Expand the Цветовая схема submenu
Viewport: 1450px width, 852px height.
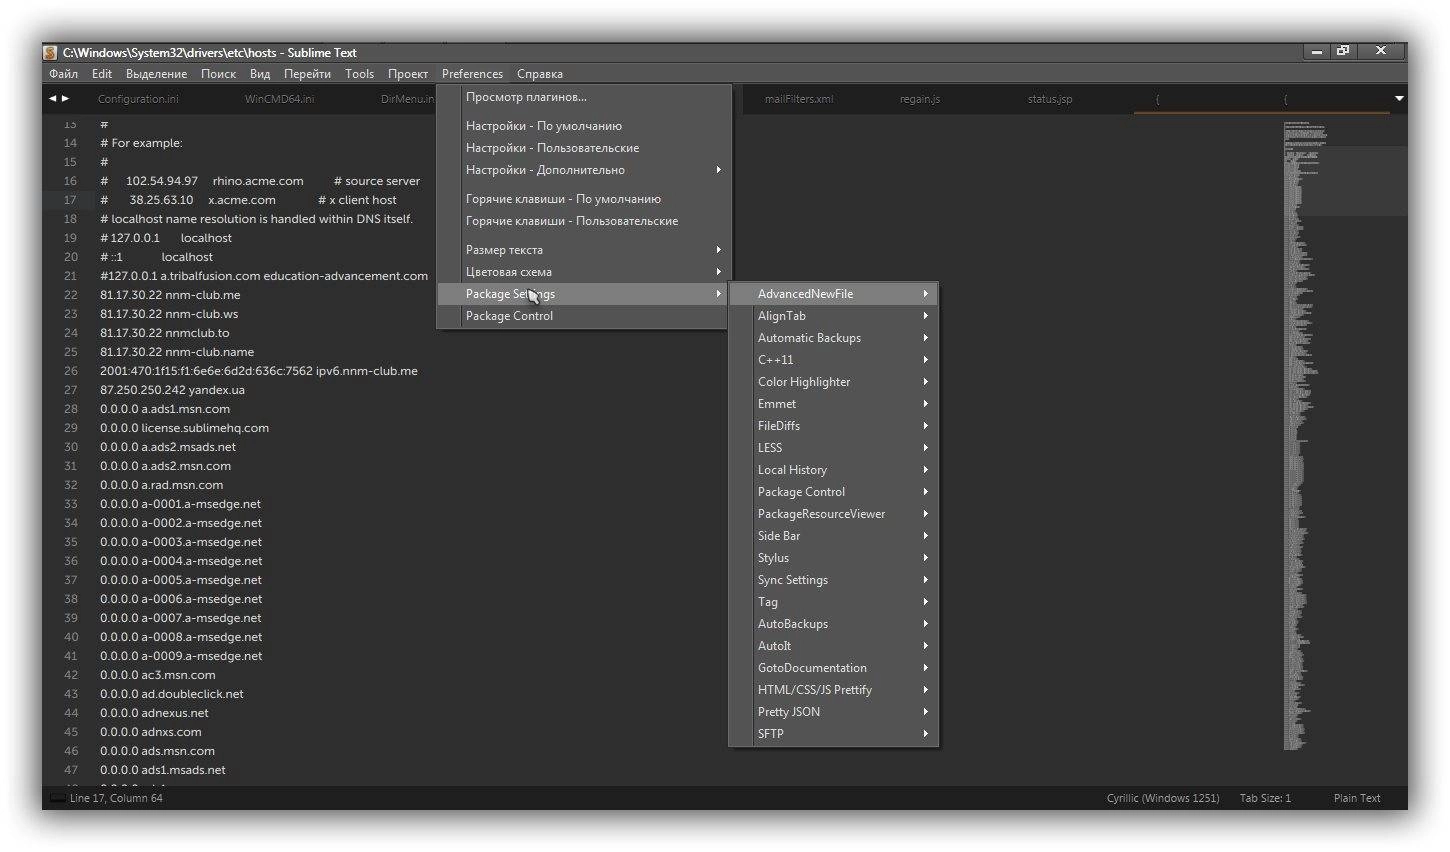582,272
